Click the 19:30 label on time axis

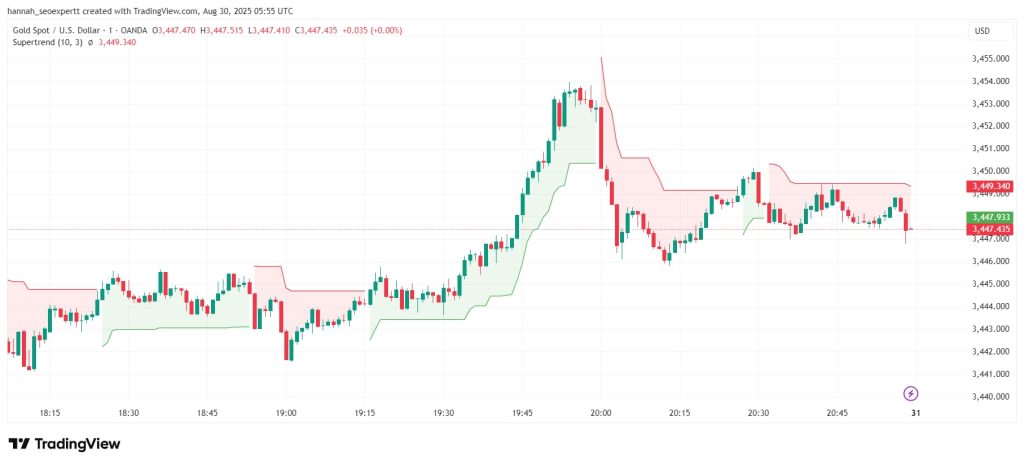pos(443,413)
